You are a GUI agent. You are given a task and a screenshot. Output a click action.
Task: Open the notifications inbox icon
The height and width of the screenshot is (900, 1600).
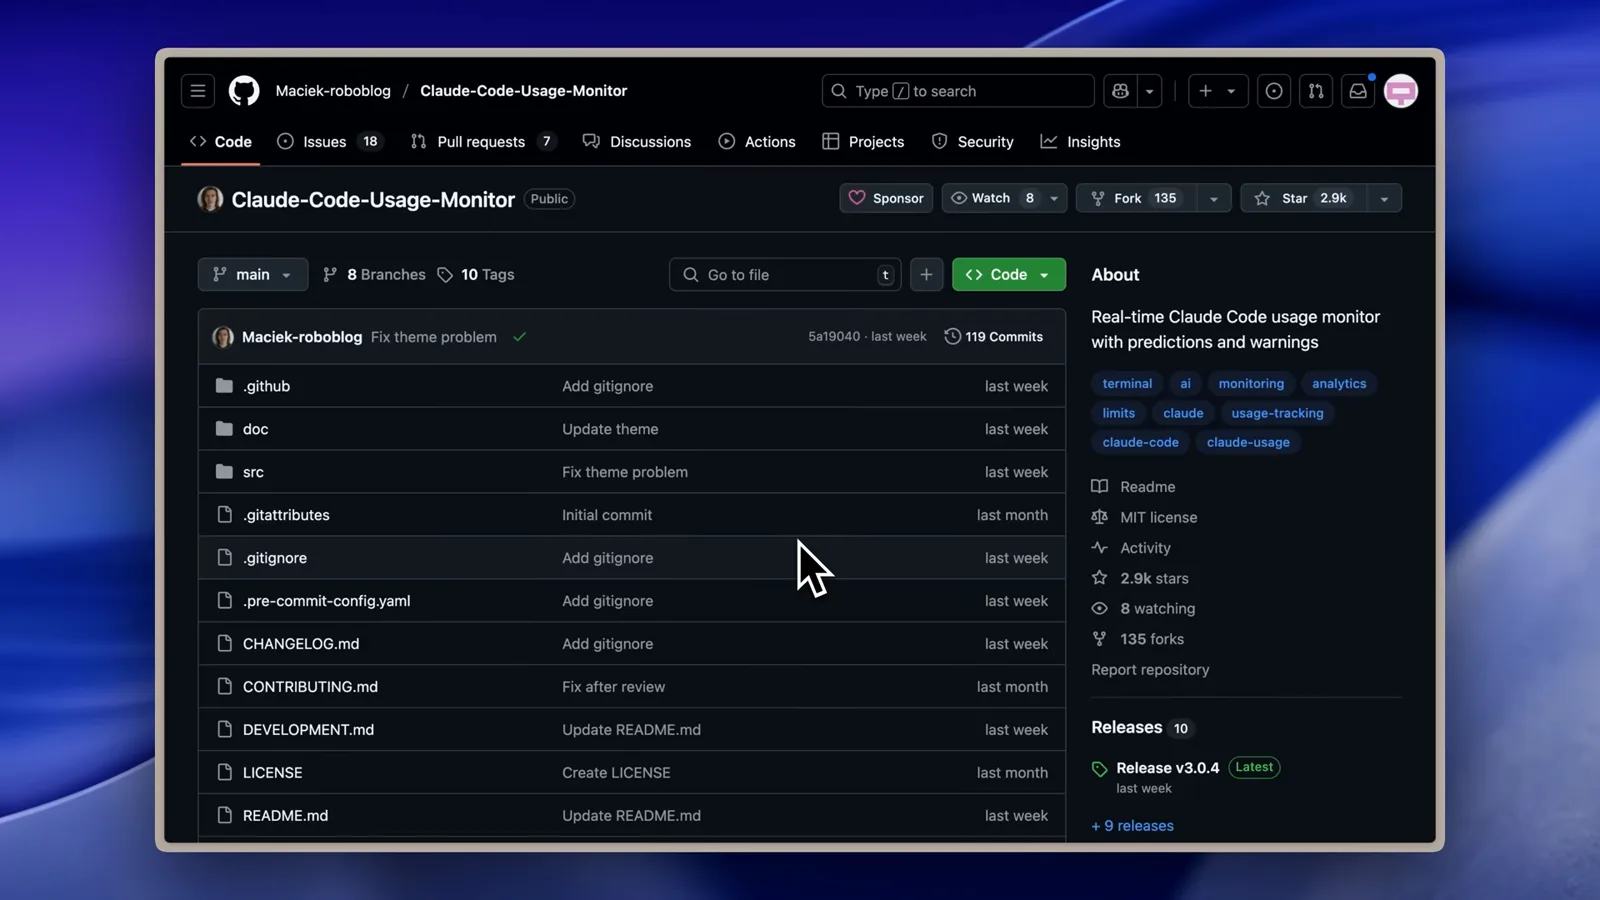(x=1358, y=91)
